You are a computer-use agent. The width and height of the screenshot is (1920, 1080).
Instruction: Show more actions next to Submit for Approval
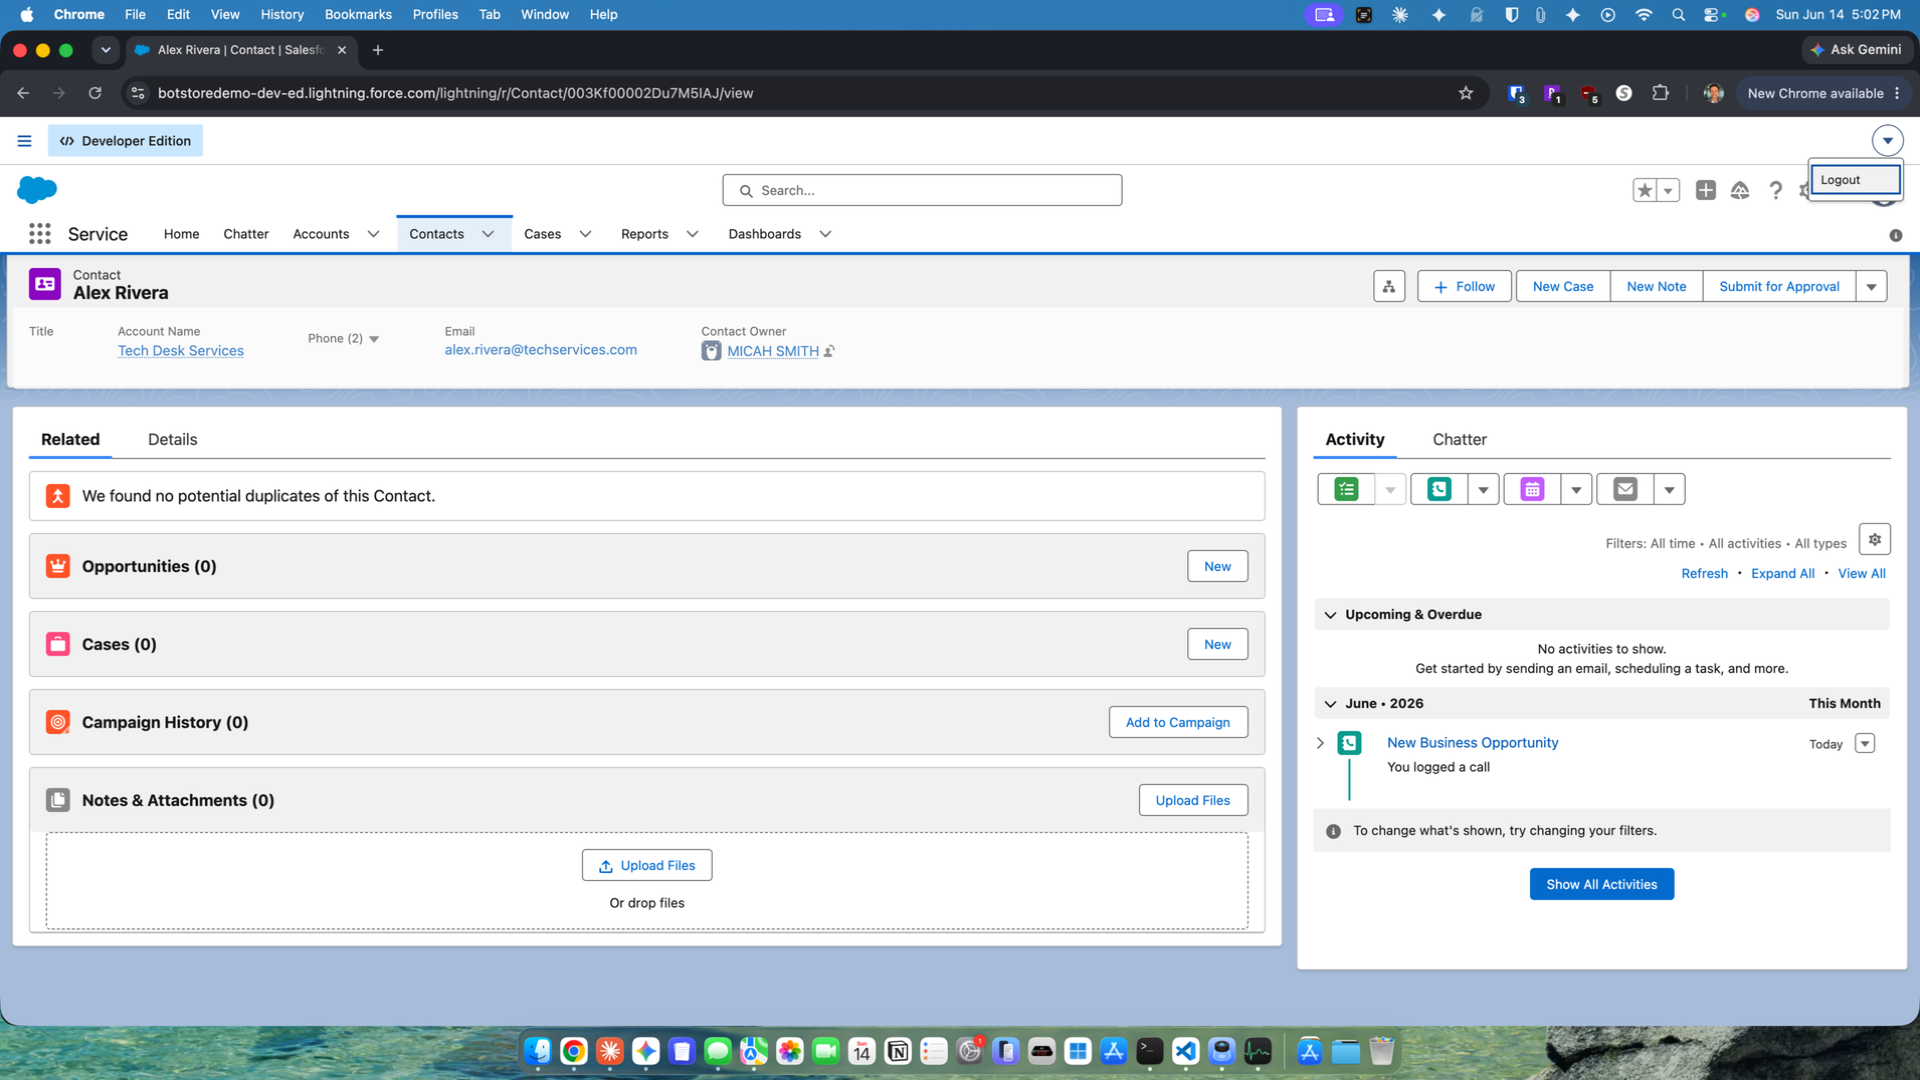click(x=1871, y=286)
